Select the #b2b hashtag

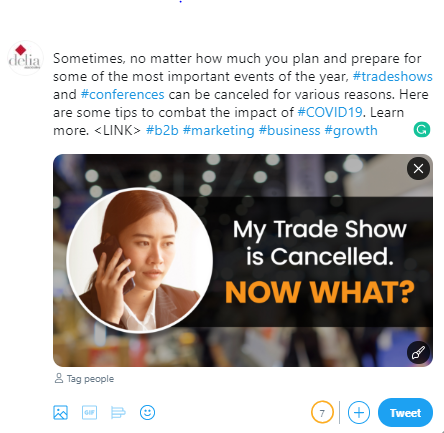(x=162, y=130)
